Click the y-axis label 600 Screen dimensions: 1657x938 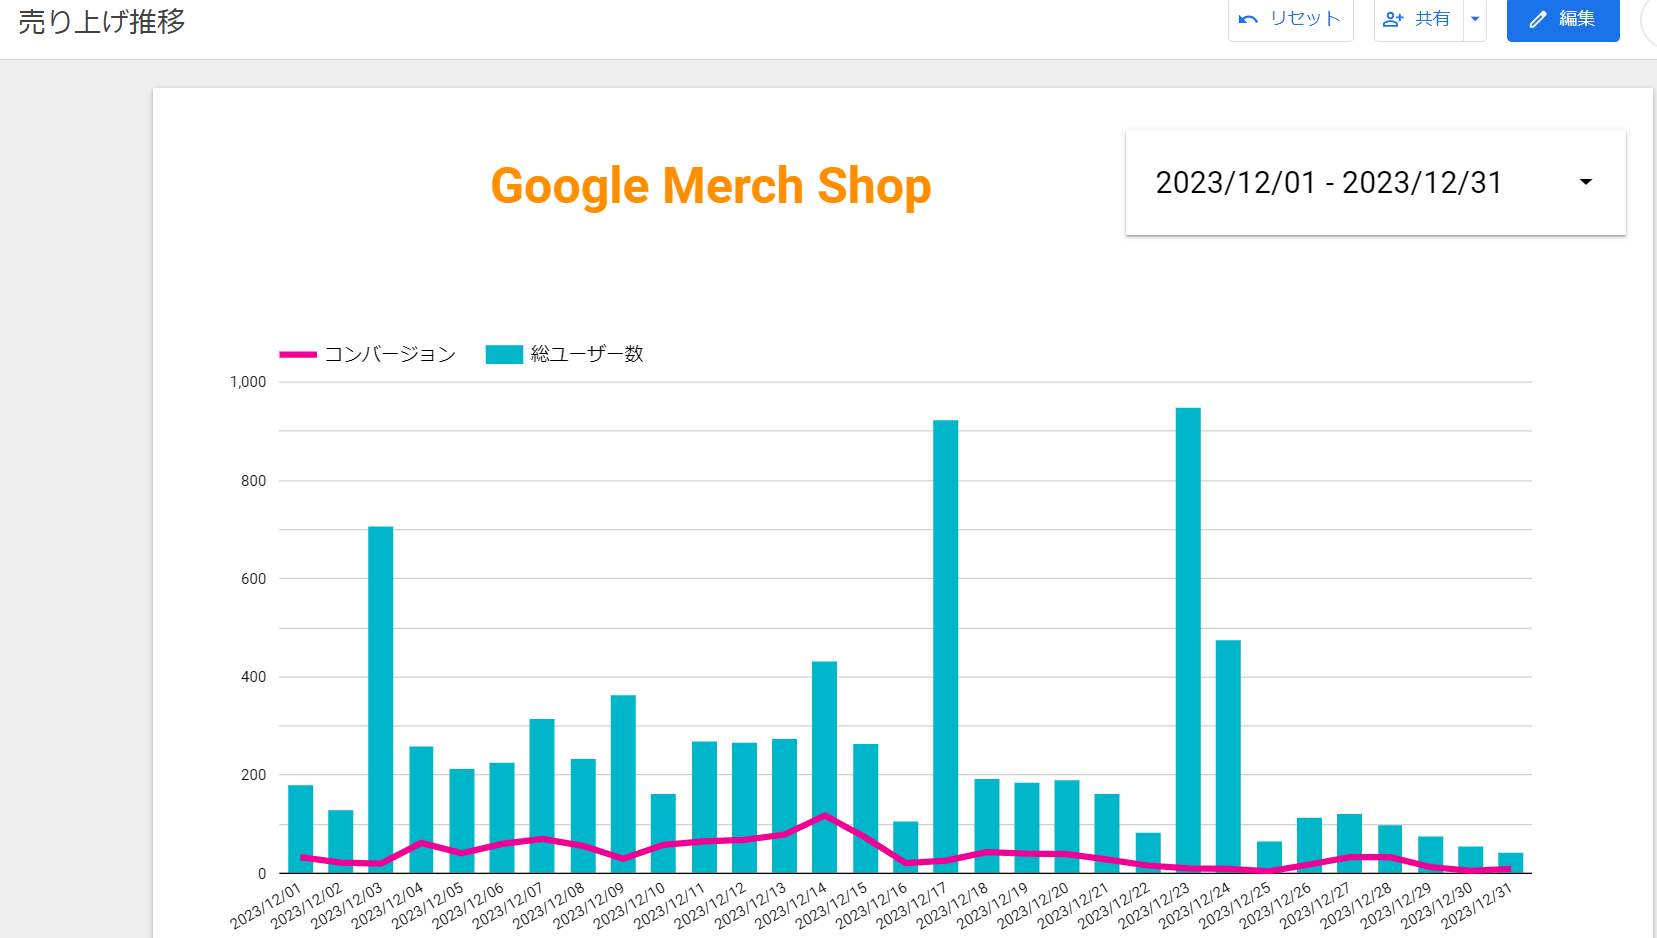(x=253, y=578)
